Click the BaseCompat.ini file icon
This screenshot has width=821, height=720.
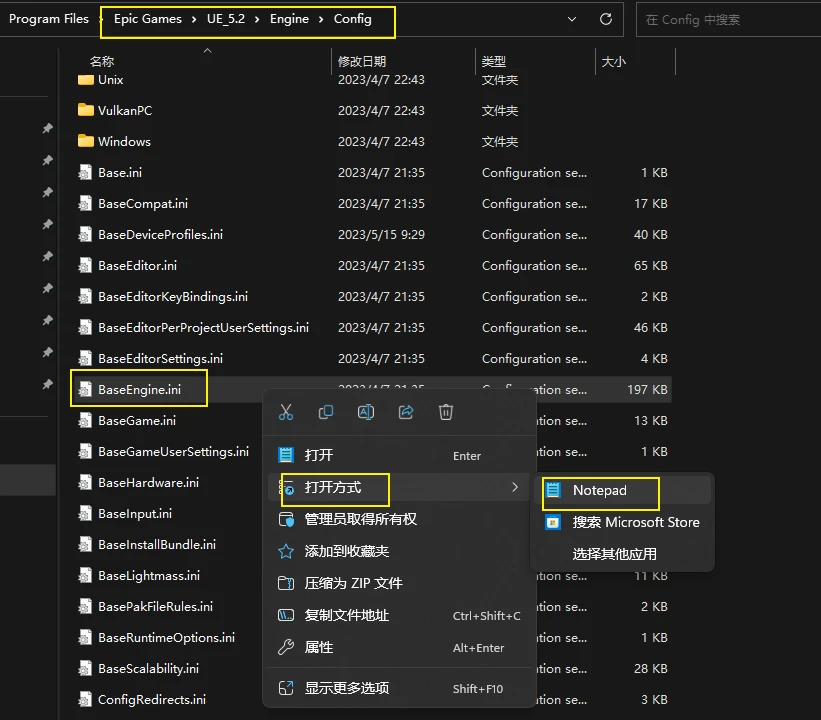coord(85,203)
